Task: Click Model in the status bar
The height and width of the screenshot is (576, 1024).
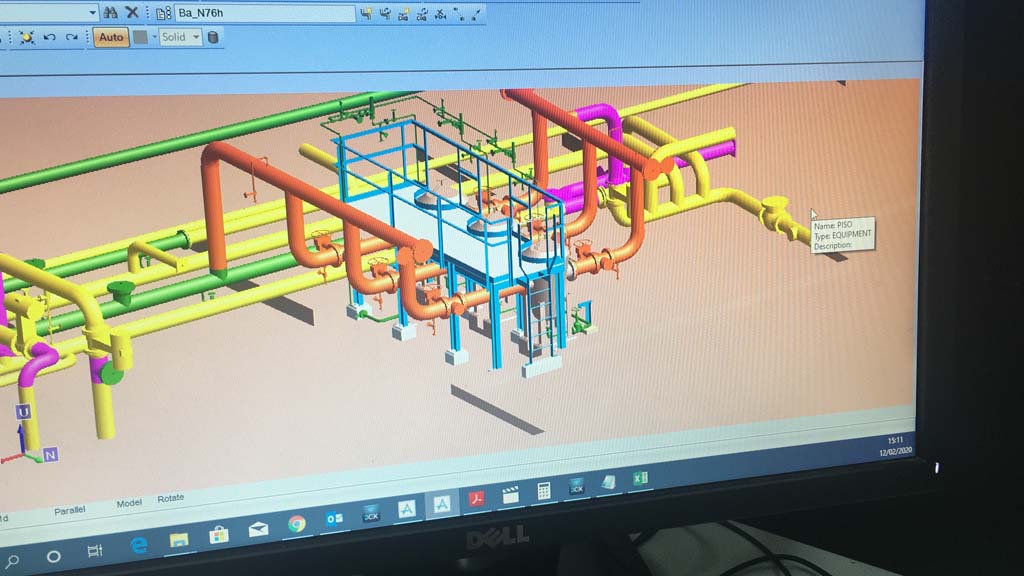Action: coord(129,503)
